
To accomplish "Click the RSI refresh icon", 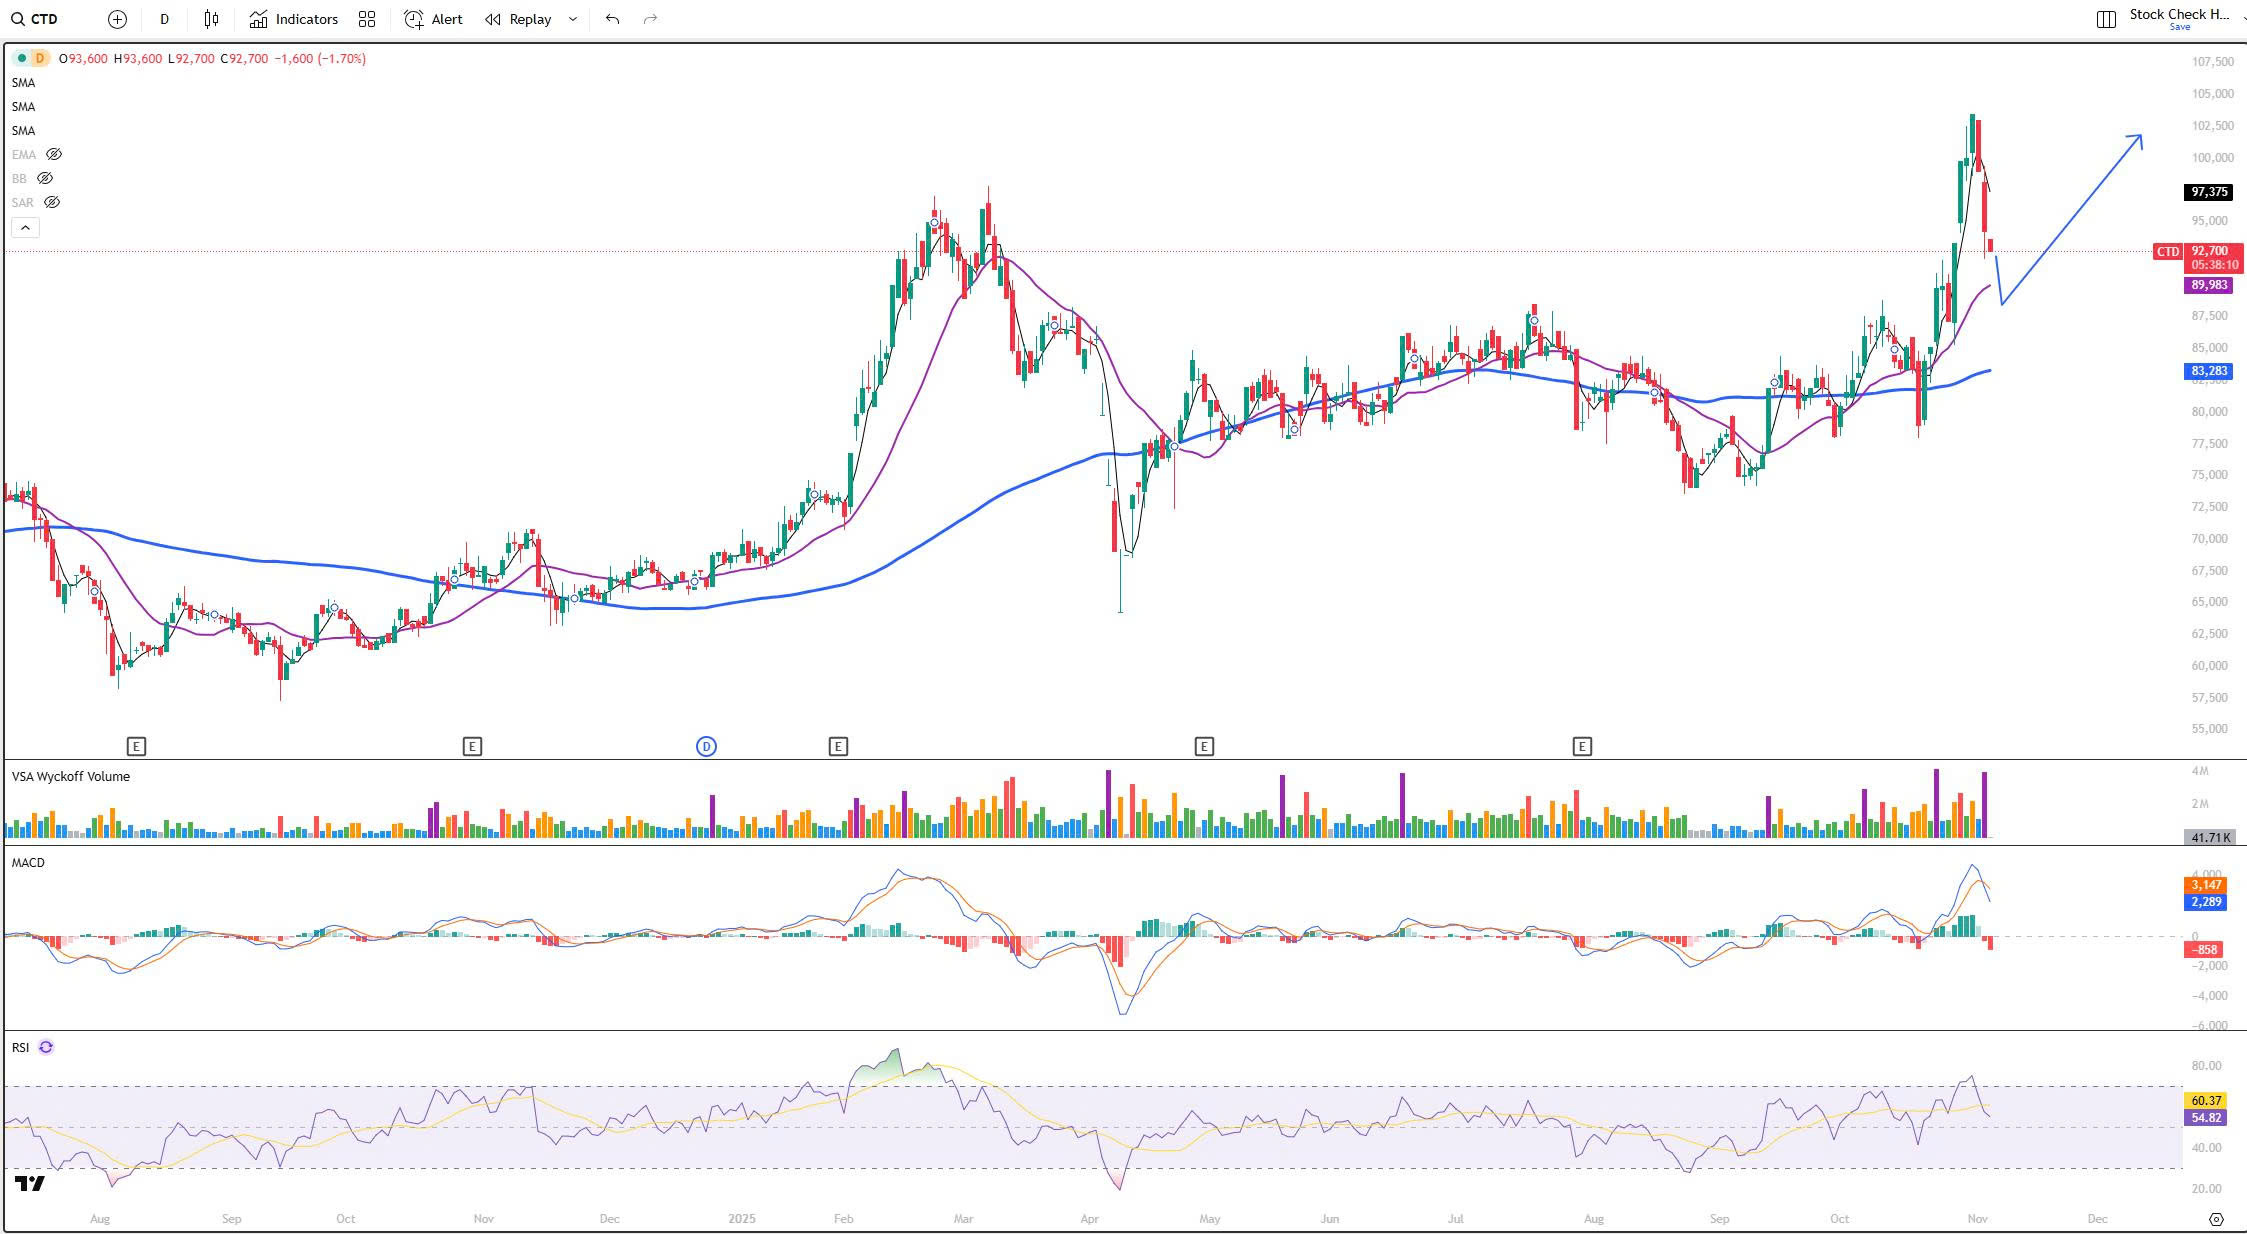I will (46, 1047).
